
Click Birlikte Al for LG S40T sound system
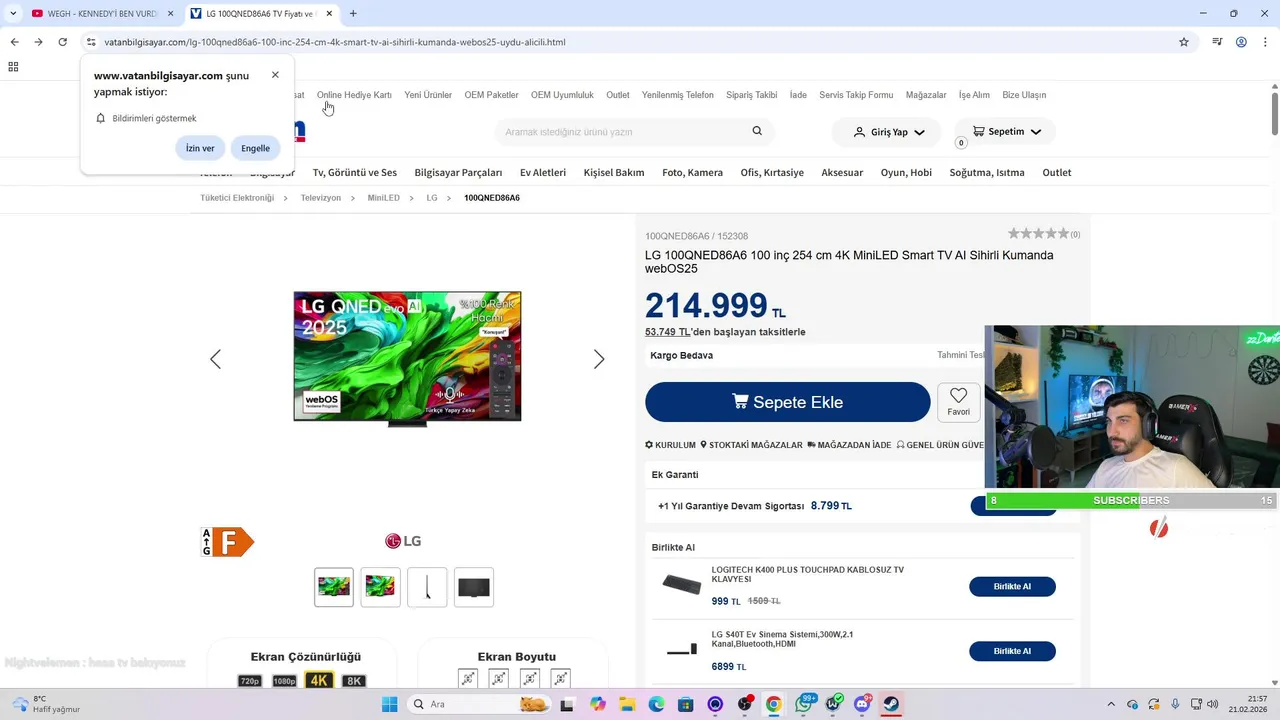pyautogui.click(x=1012, y=651)
